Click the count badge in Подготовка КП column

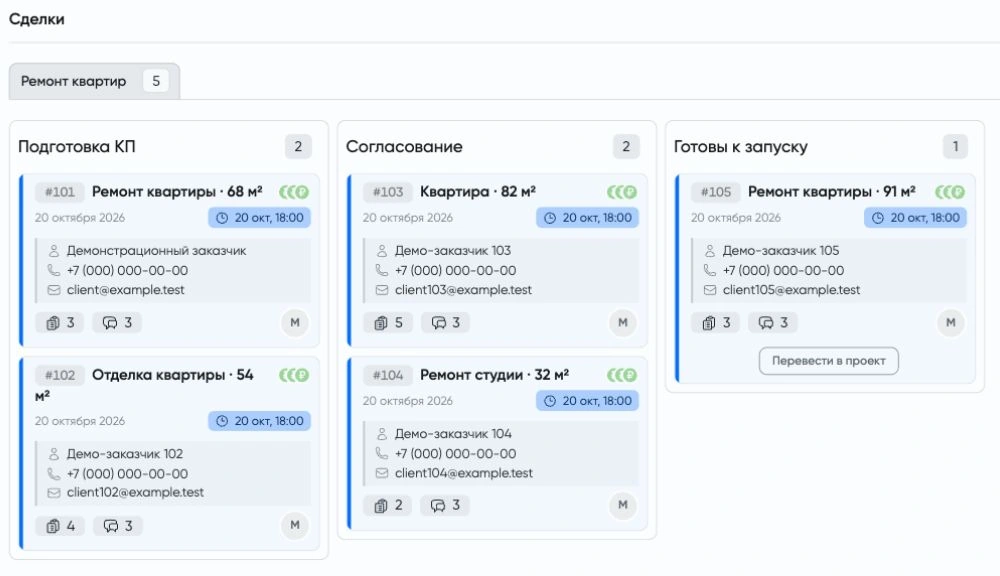click(x=298, y=147)
